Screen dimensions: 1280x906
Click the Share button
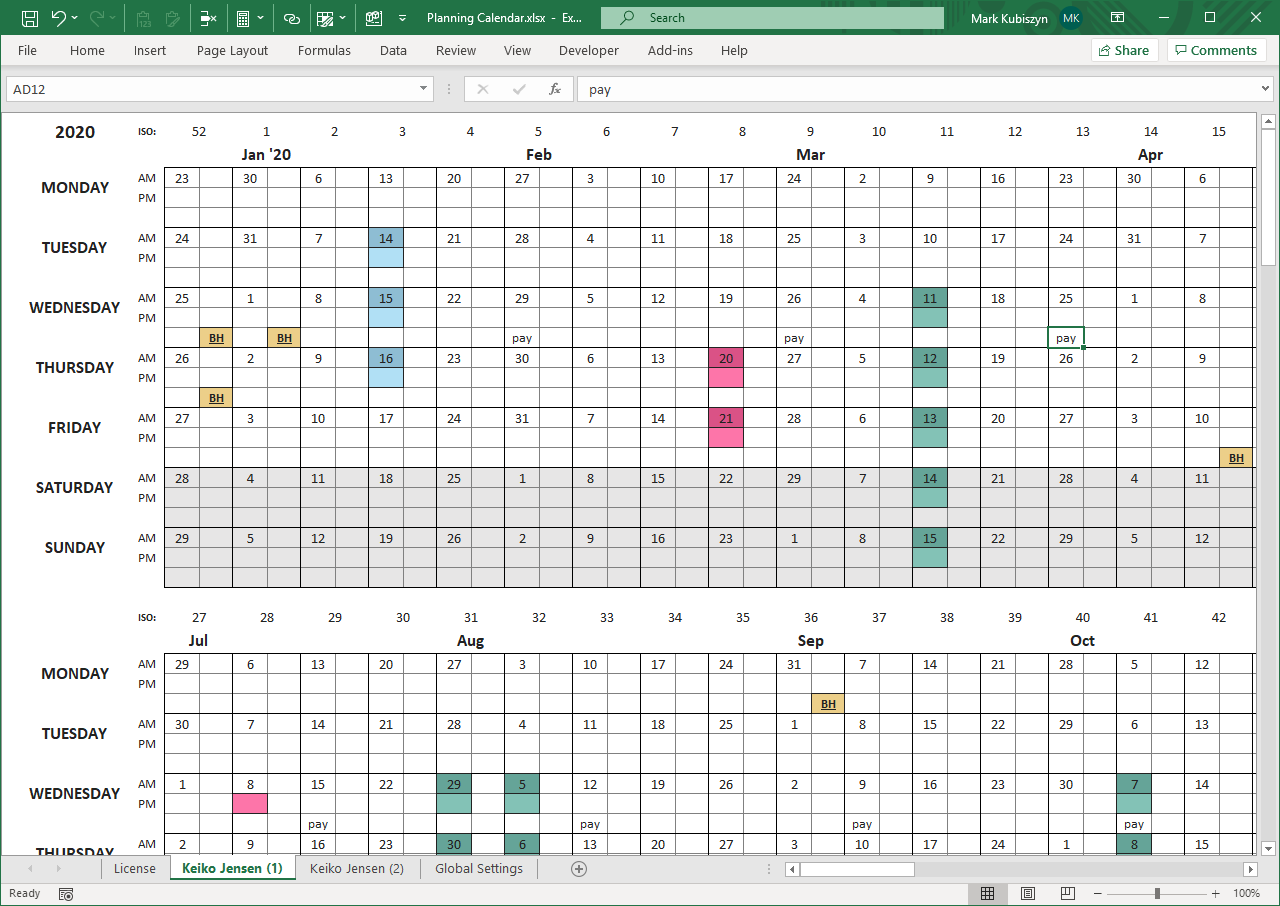click(x=1124, y=50)
